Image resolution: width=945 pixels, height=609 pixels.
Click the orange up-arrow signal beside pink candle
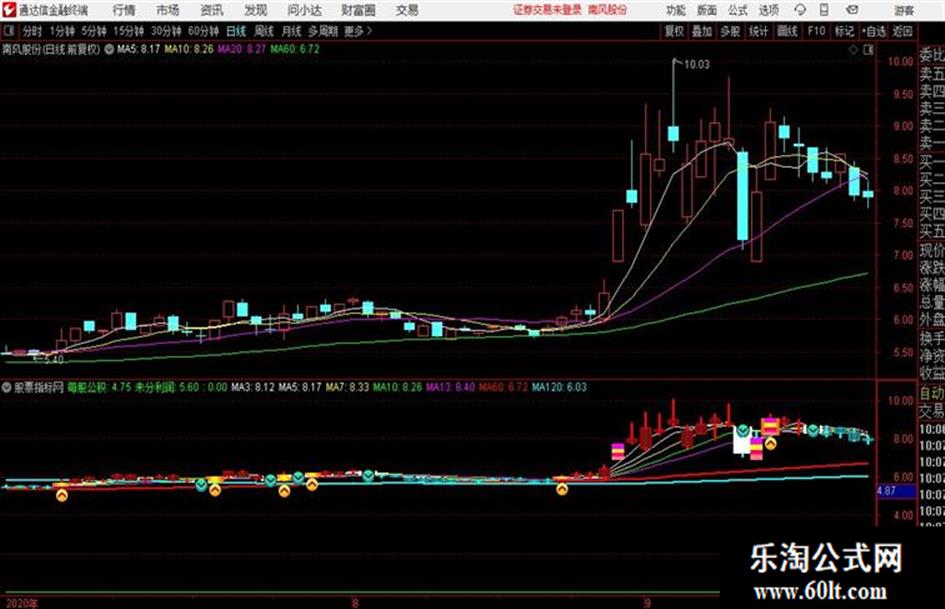click(770, 443)
